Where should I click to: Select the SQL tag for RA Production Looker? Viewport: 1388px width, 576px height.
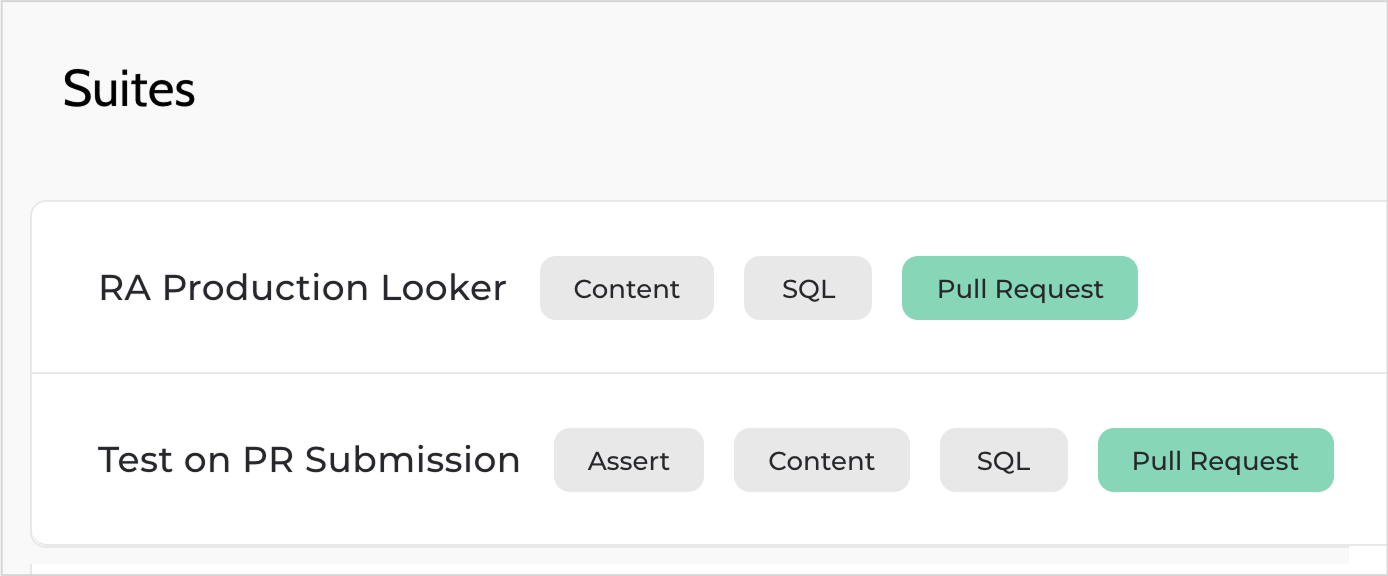click(x=808, y=289)
